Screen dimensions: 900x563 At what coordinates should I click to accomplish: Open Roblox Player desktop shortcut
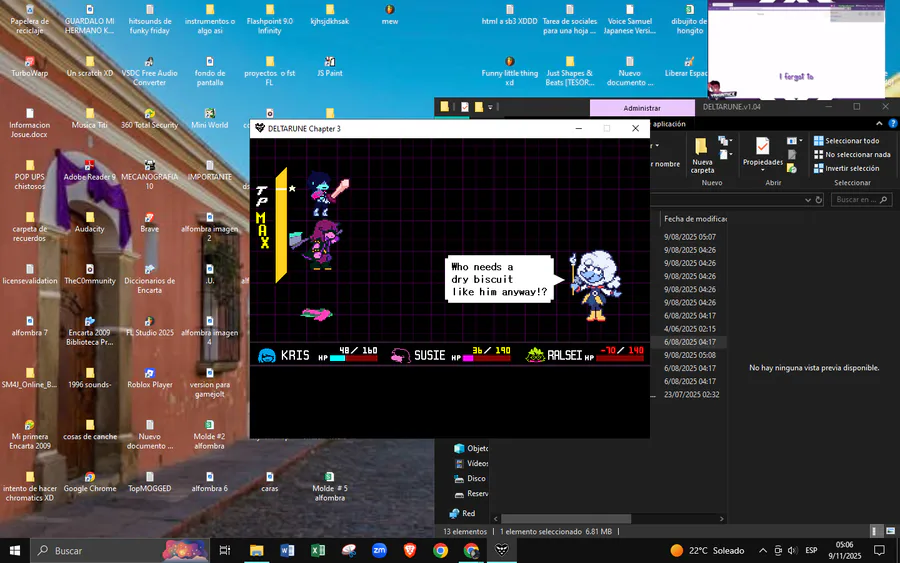point(149,378)
